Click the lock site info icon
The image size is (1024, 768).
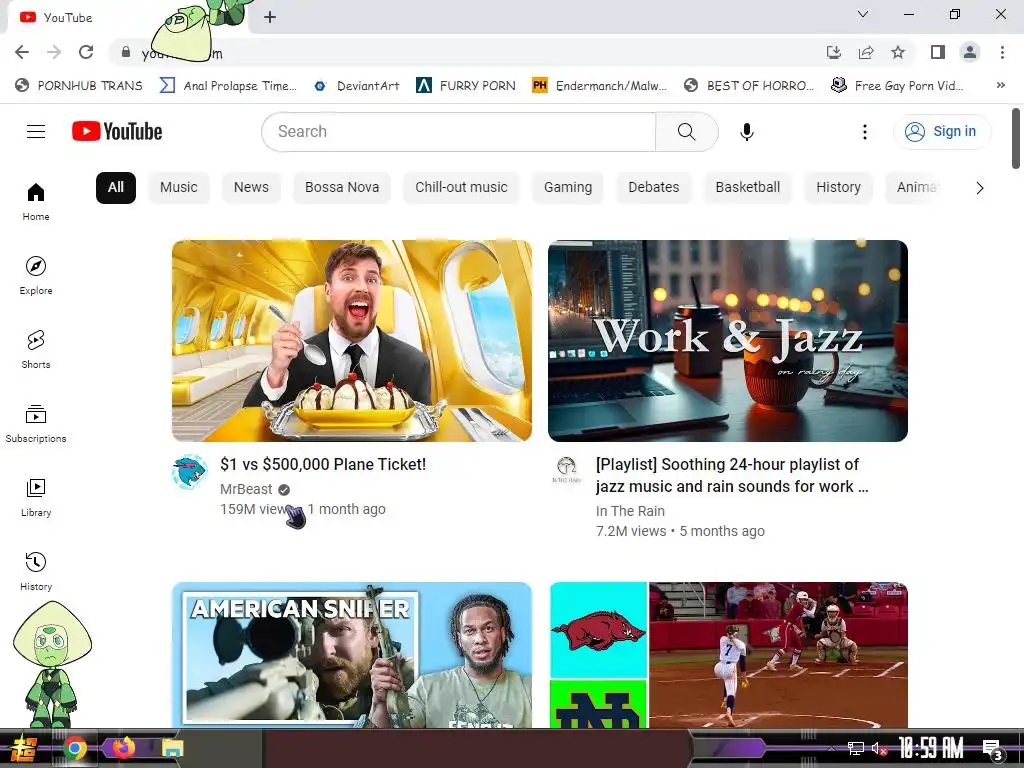click(126, 52)
